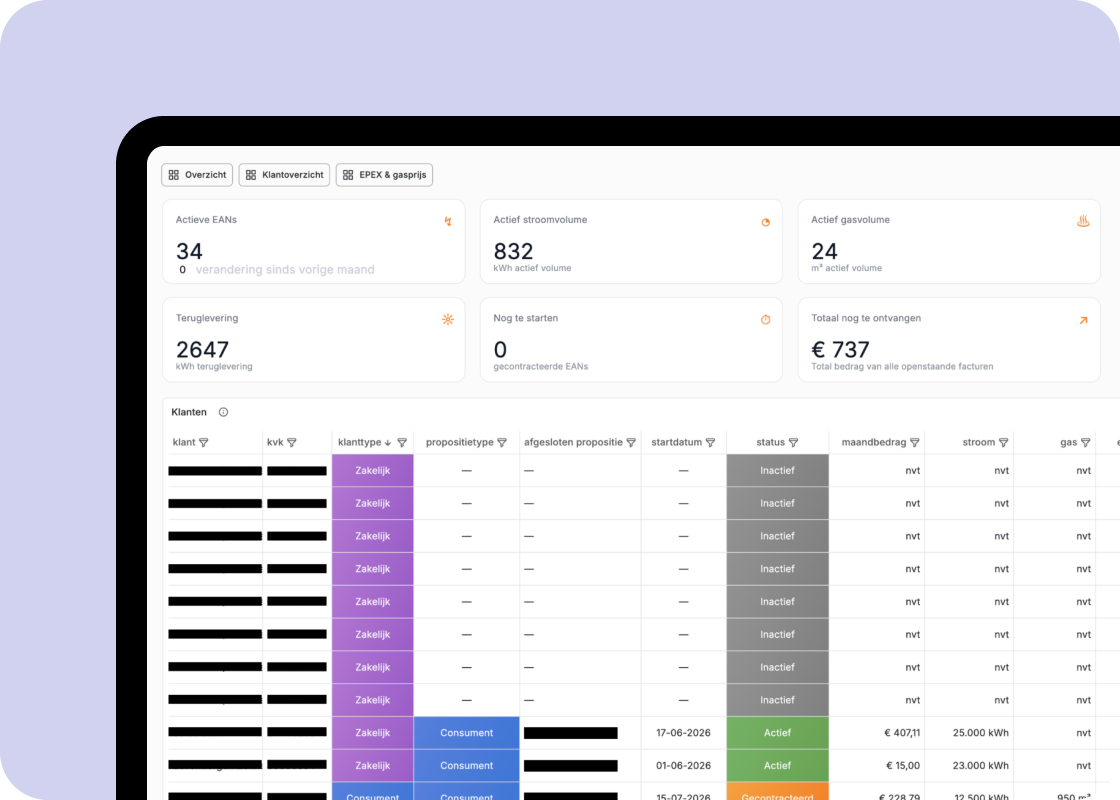
Task: Filter the afgesloten propositie column
Action: coord(631,443)
